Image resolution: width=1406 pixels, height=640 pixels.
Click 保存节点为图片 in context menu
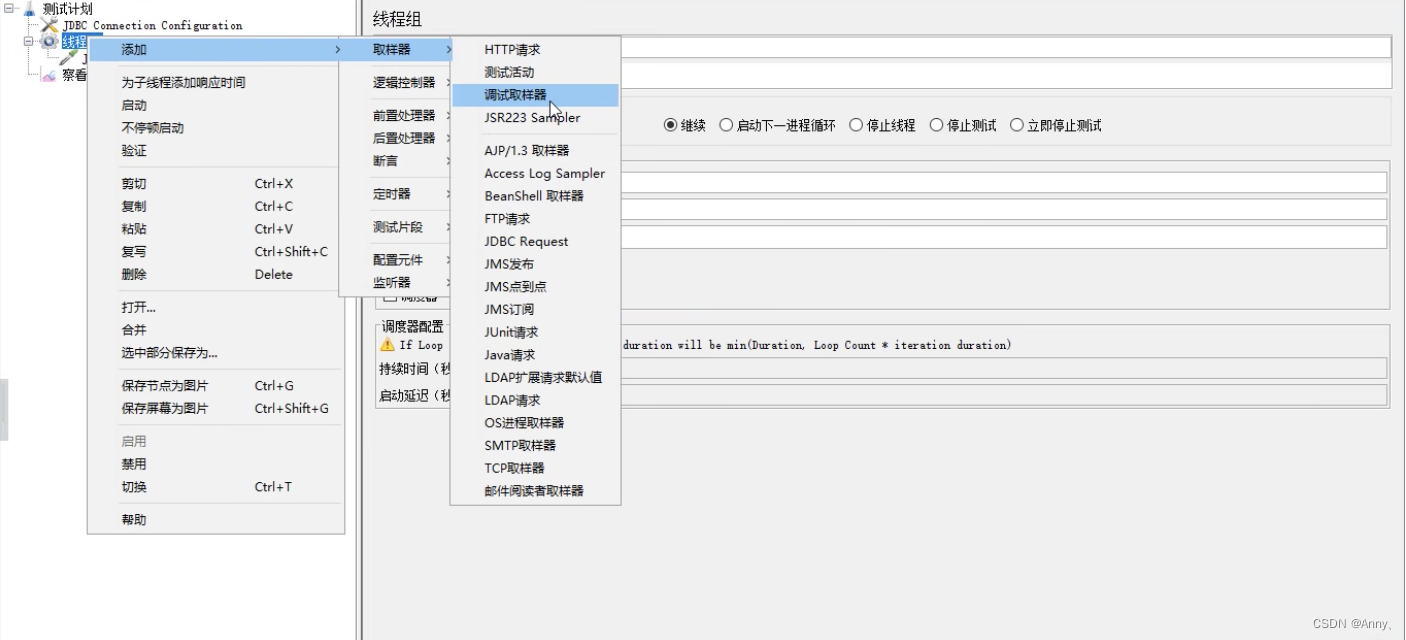(216, 385)
